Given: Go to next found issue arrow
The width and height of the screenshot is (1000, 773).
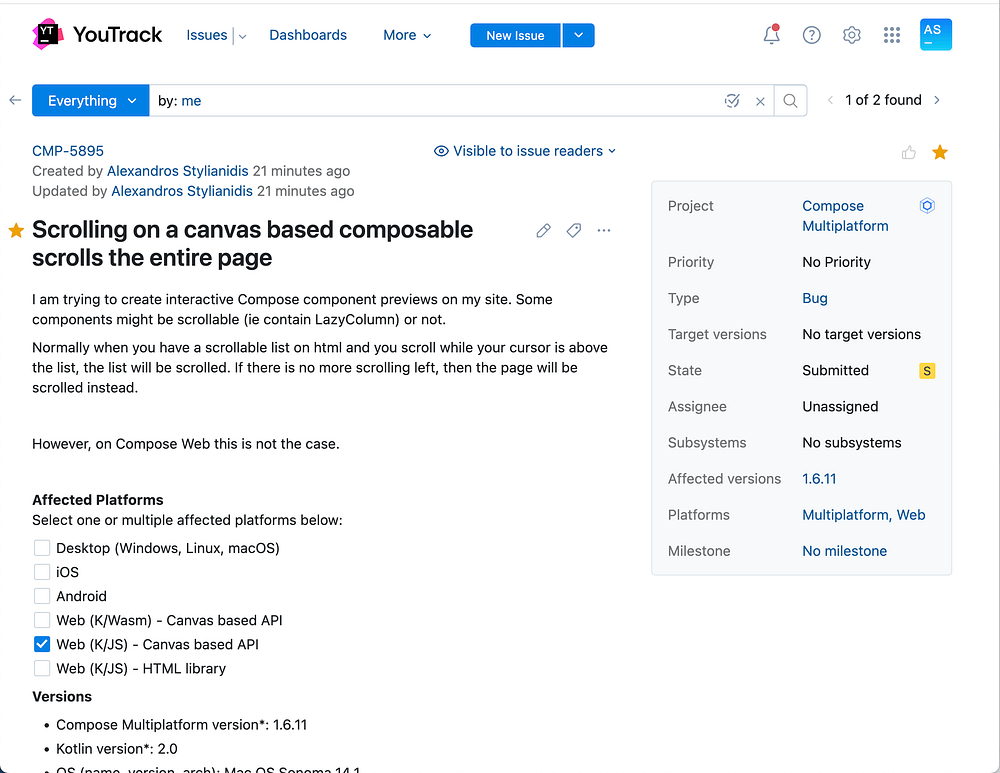Looking at the screenshot, I should point(937,100).
